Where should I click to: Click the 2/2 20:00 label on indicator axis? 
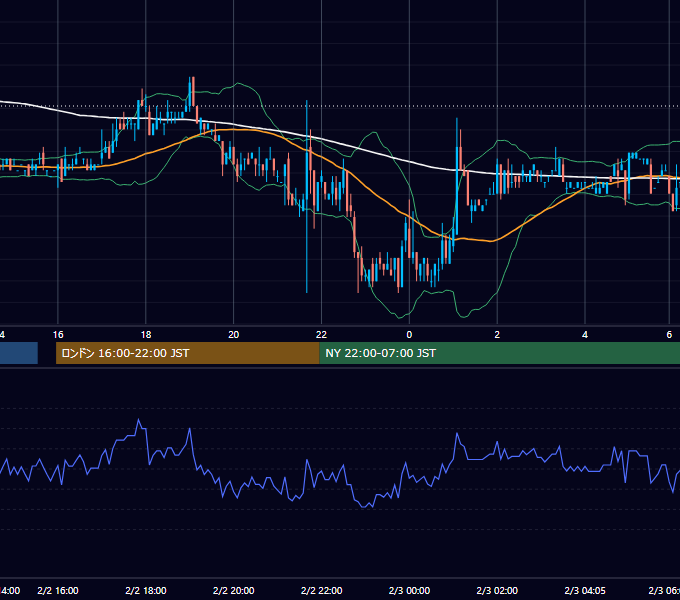(234, 590)
